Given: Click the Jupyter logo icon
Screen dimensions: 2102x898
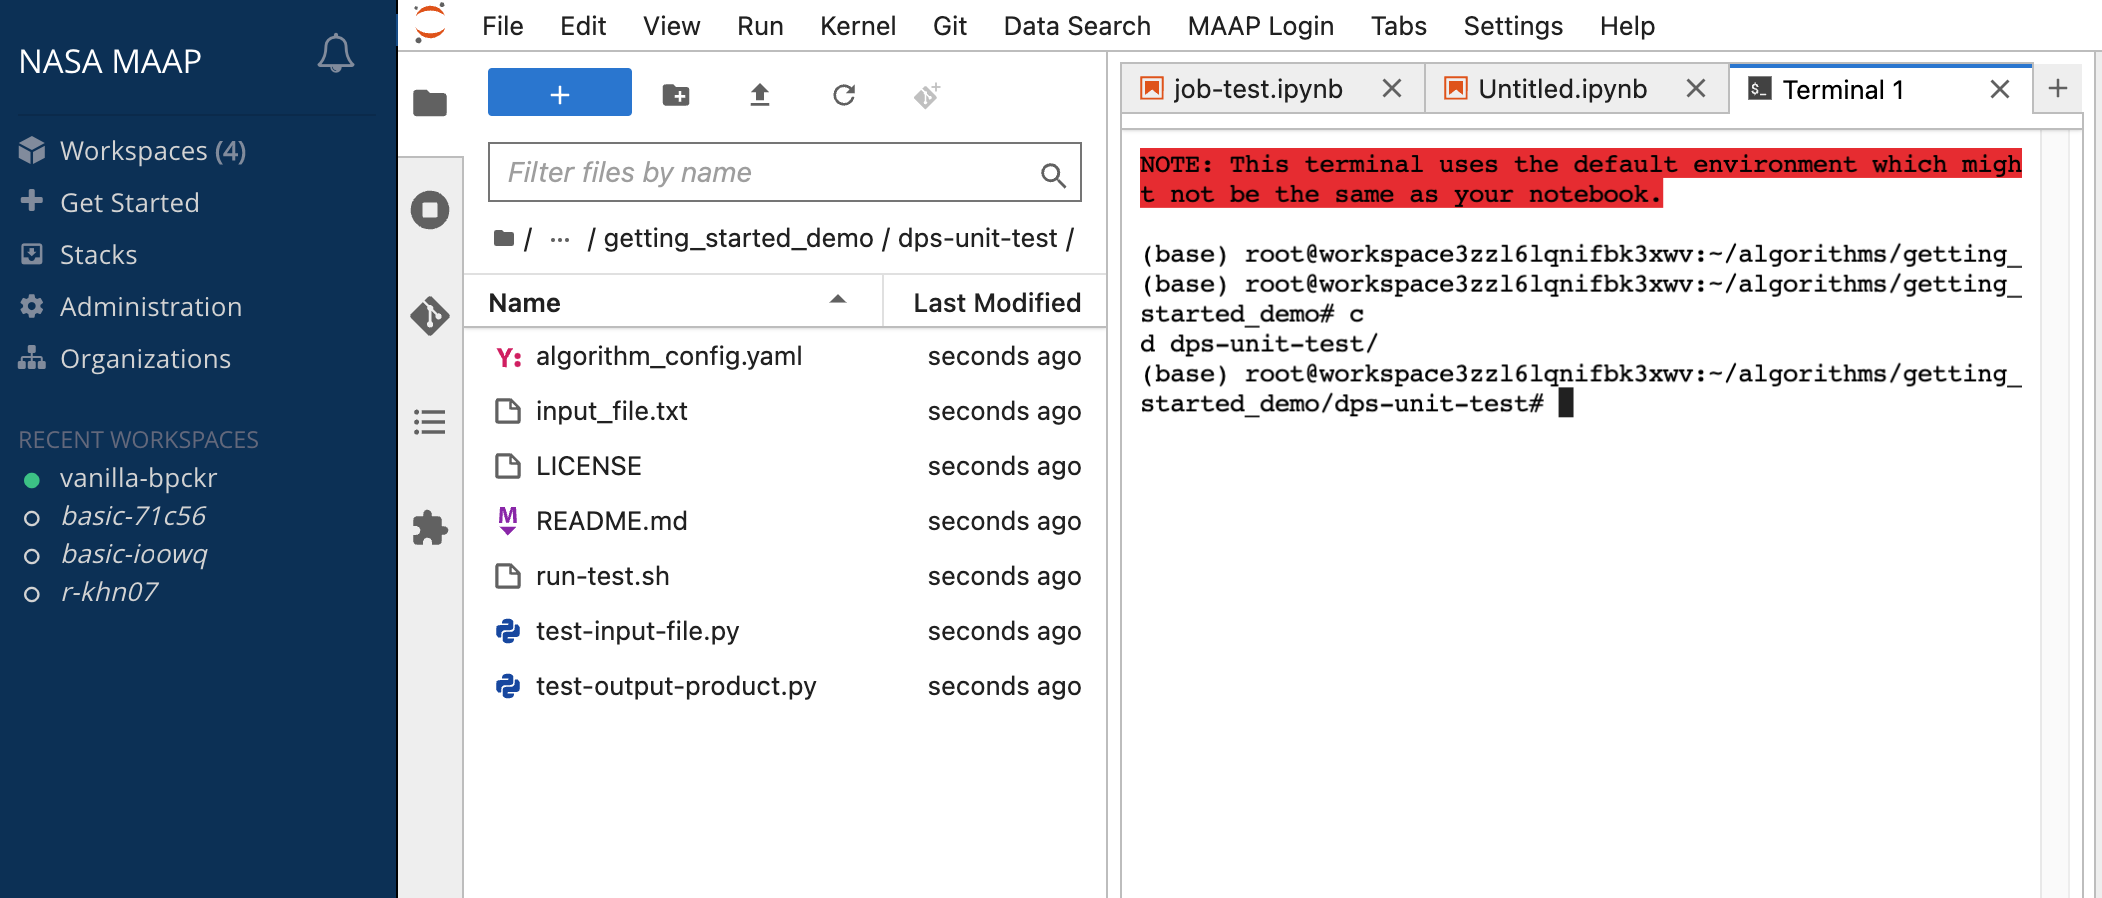Looking at the screenshot, I should 430,22.
